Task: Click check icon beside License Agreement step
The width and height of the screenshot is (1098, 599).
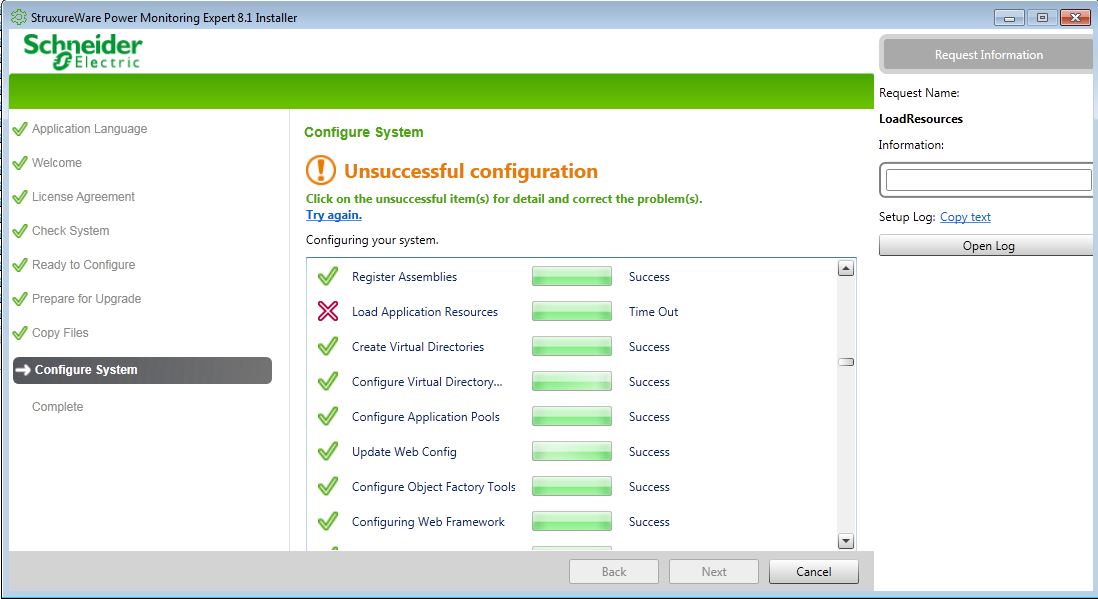Action: [x=20, y=196]
